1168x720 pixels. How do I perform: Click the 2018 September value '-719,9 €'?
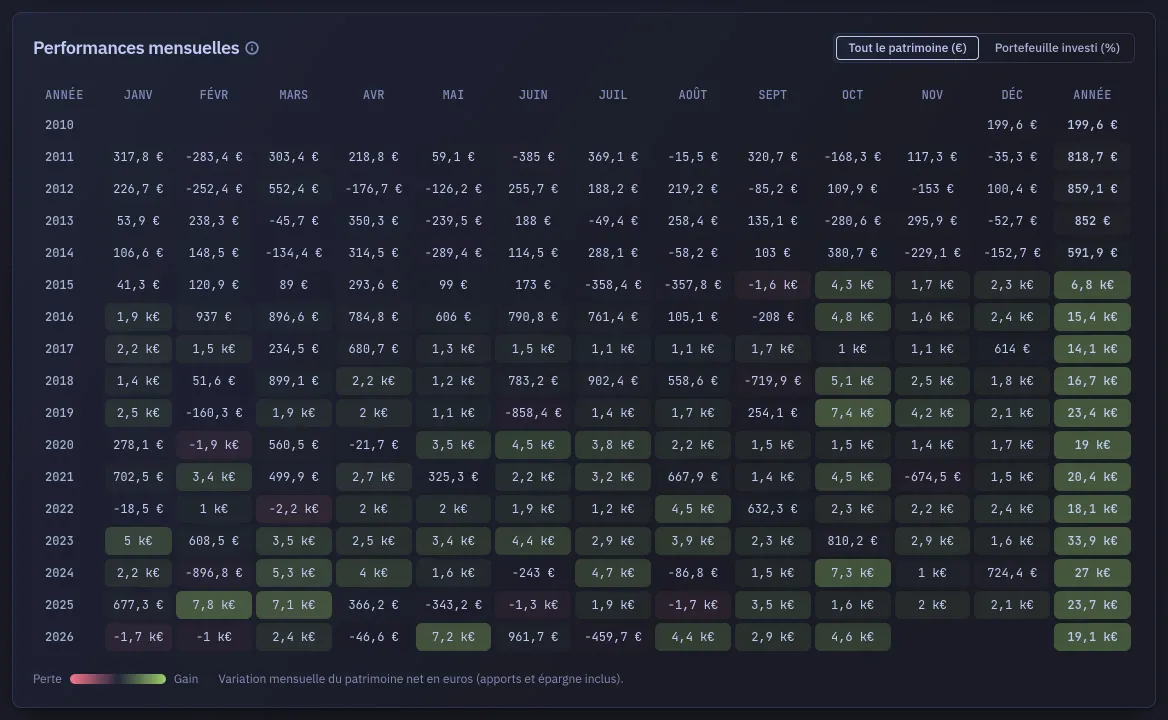[x=772, y=381]
